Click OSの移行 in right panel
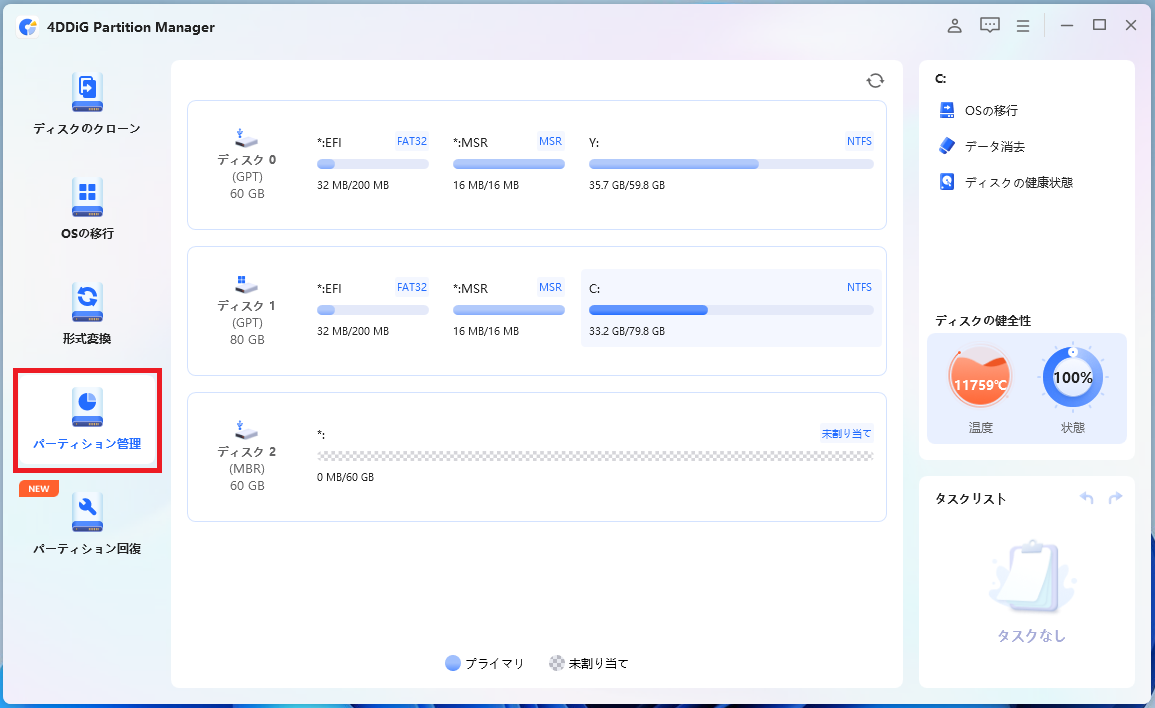Viewport: 1155px width, 708px height. pos(991,111)
